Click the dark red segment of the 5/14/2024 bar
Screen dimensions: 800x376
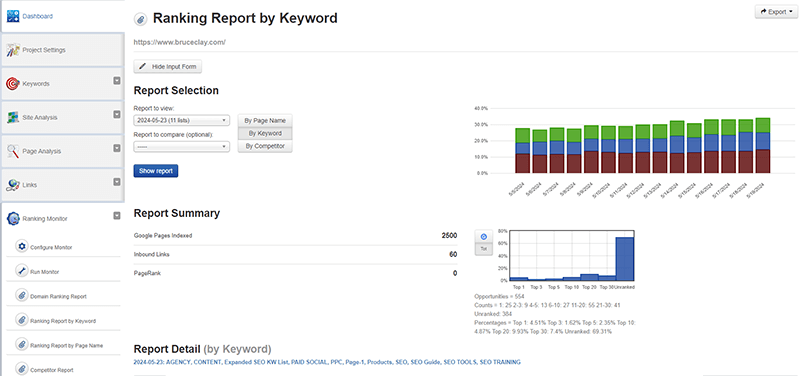point(677,163)
